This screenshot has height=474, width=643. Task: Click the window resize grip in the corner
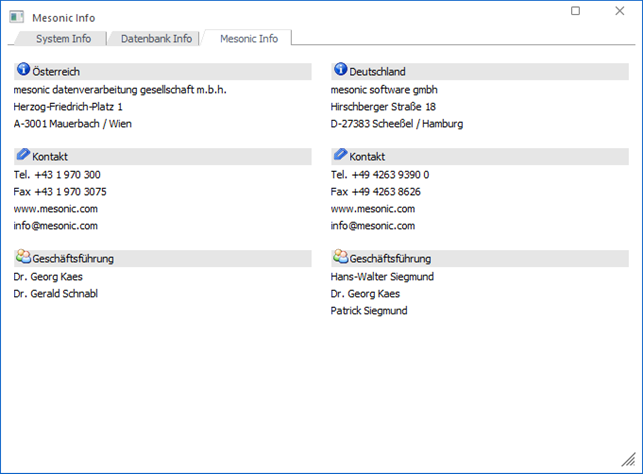pos(629,459)
